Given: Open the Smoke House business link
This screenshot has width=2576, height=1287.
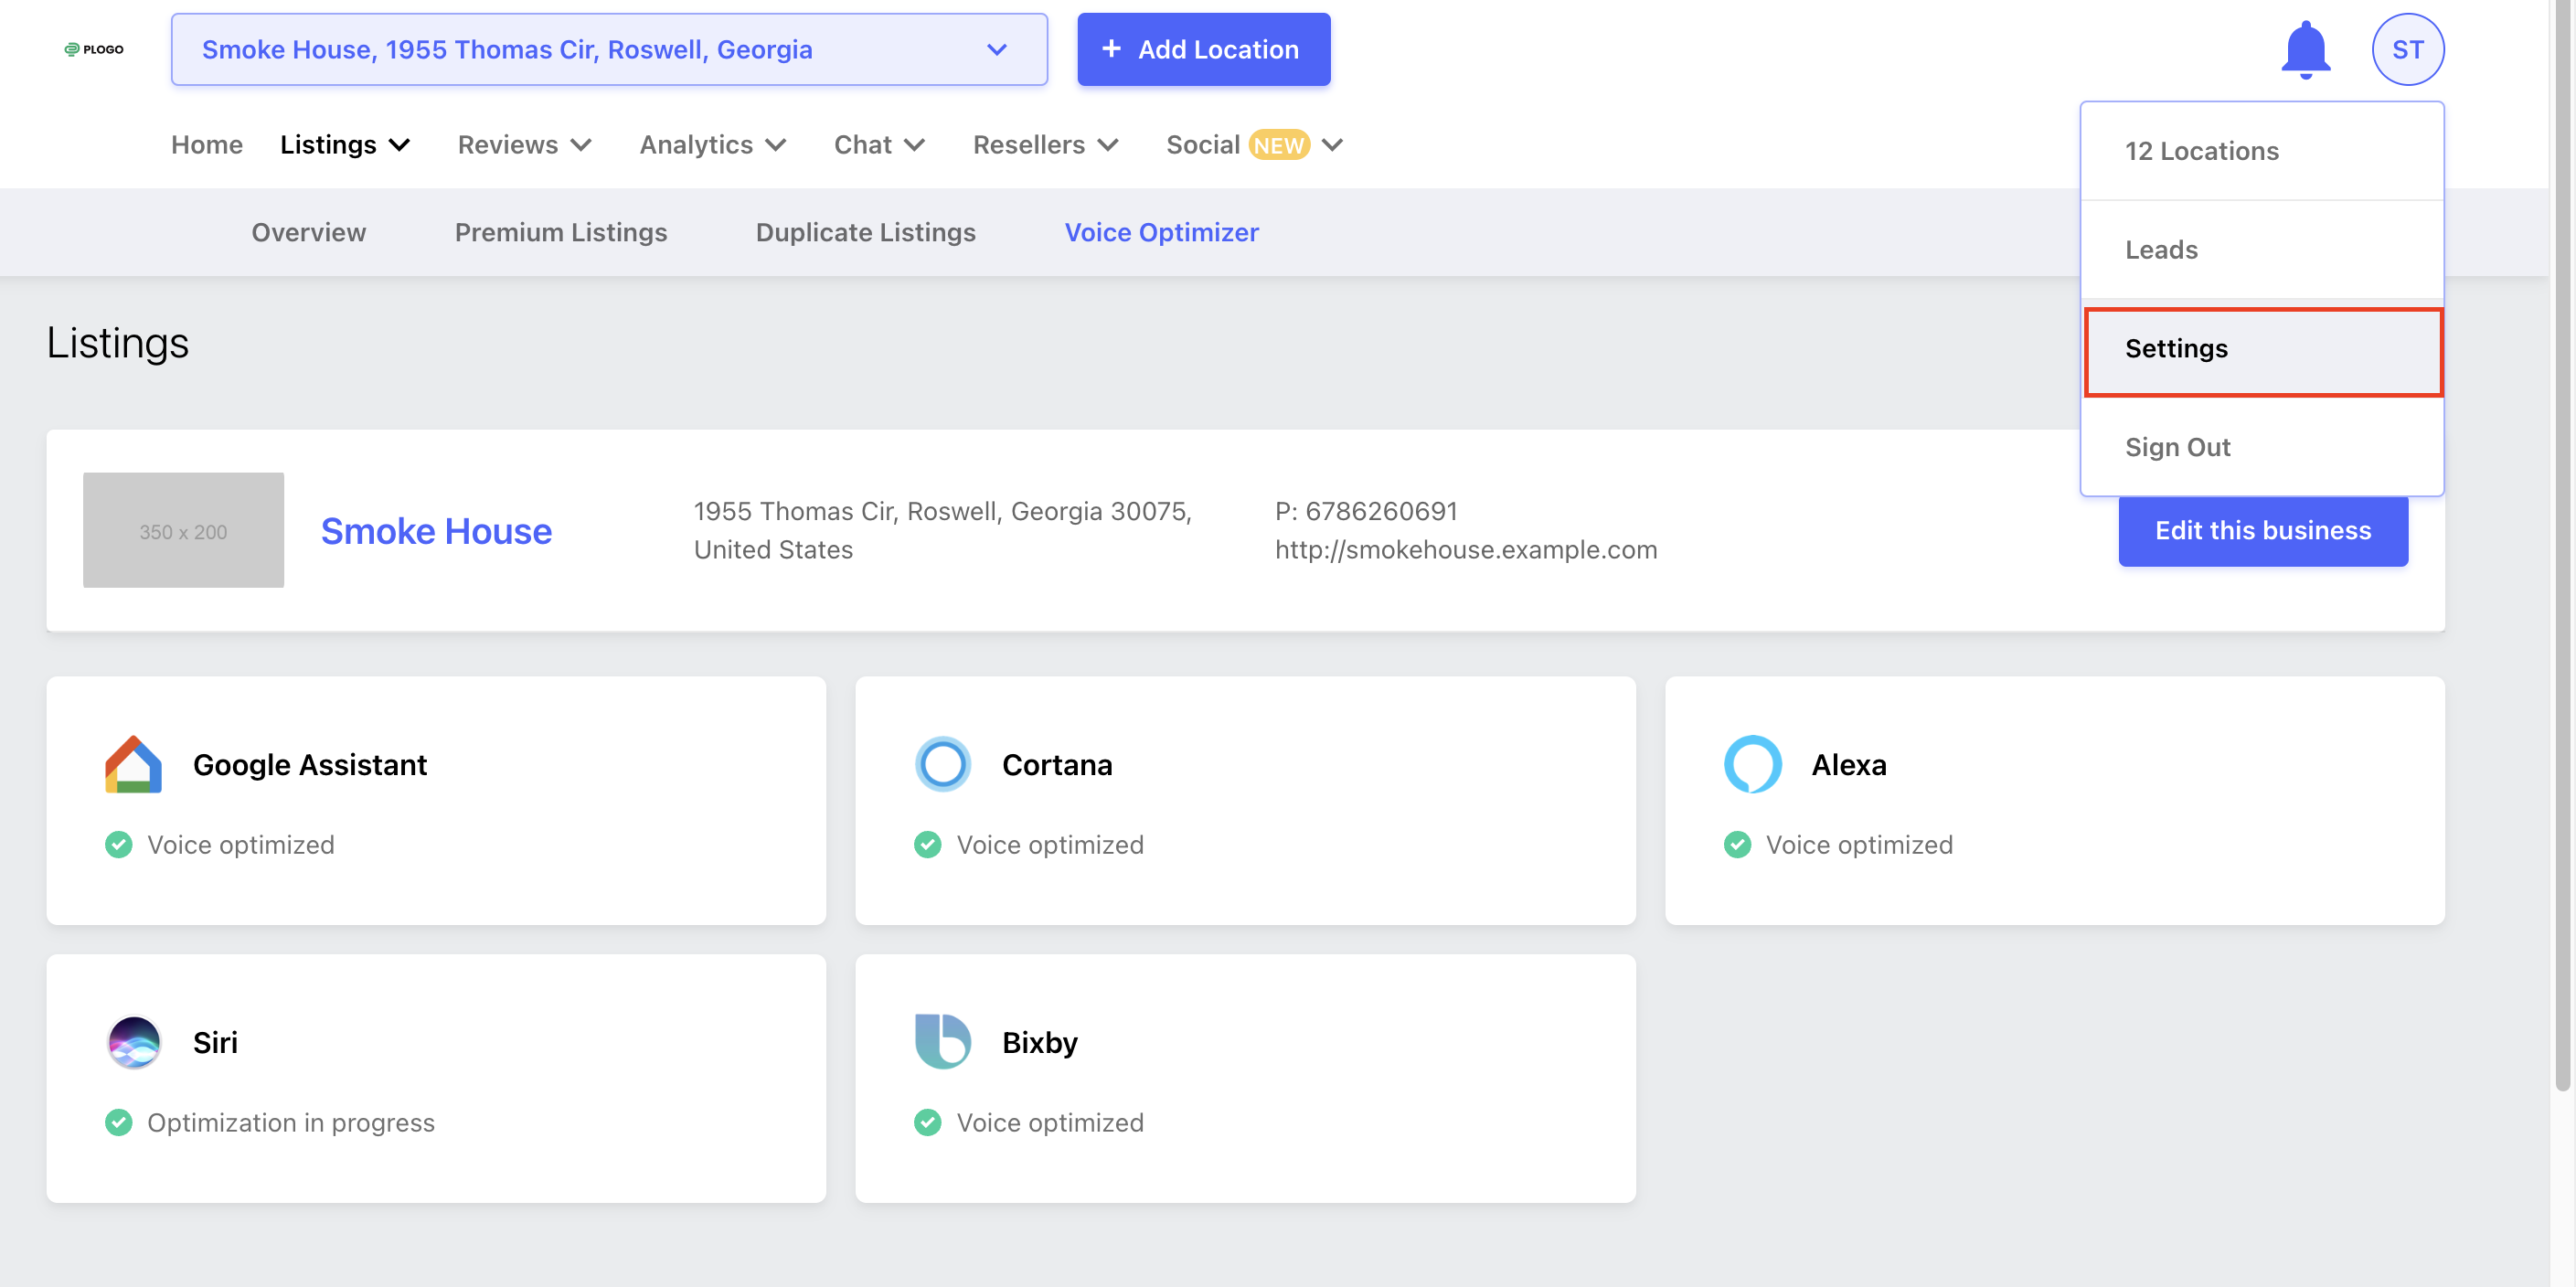Looking at the screenshot, I should [x=436, y=530].
